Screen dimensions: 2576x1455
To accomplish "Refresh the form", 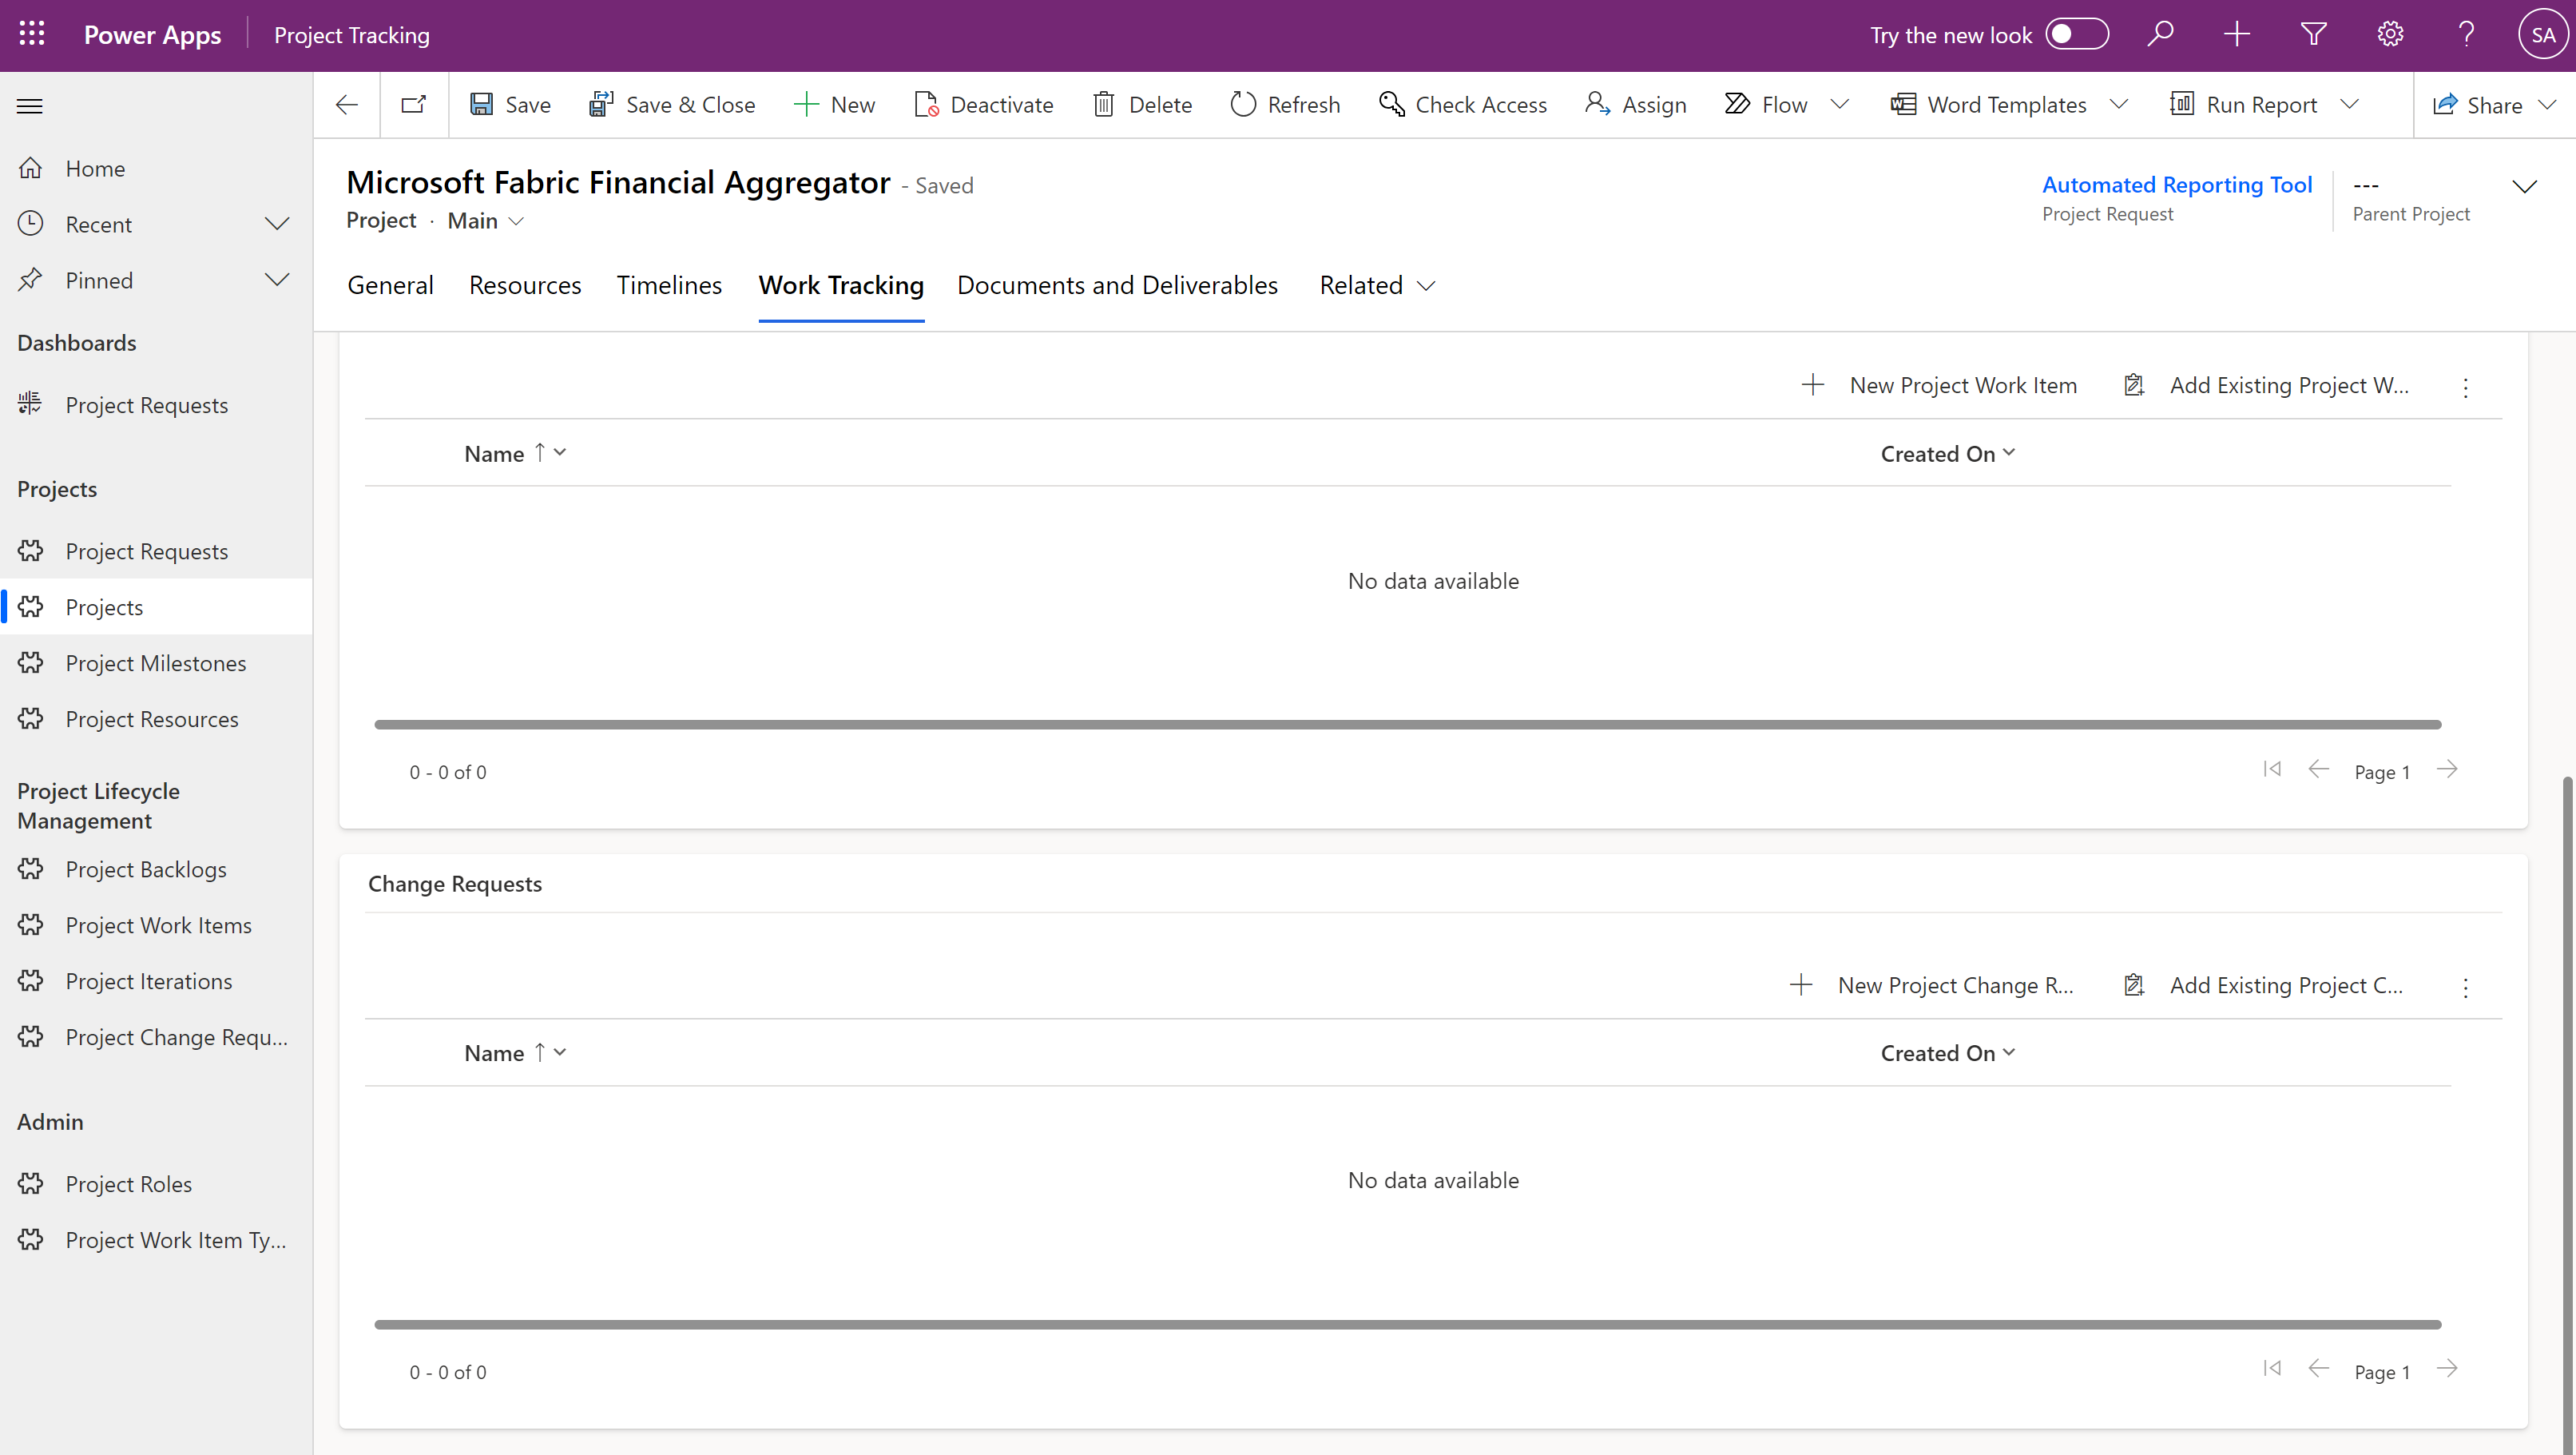I will [x=1285, y=105].
